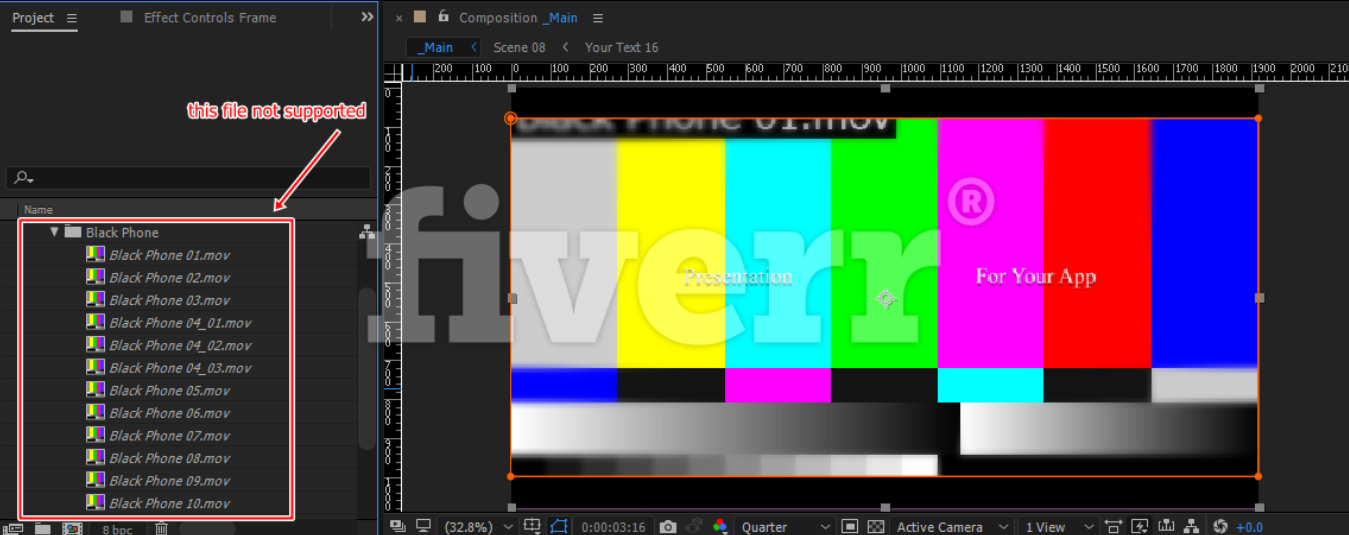Select Black Phone 06.mov
This screenshot has height=535, width=1349.
170,413
